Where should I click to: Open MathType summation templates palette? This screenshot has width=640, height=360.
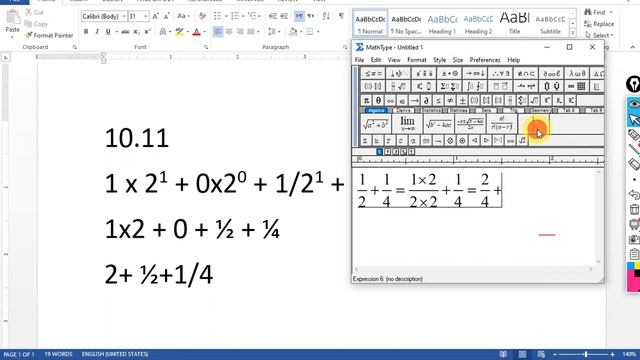[449, 86]
